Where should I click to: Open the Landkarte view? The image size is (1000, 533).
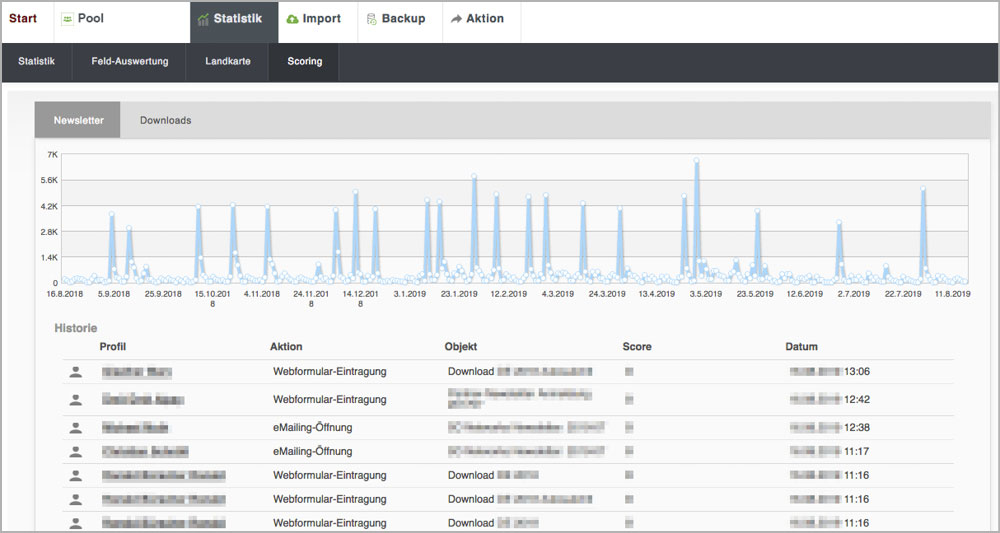coord(228,62)
